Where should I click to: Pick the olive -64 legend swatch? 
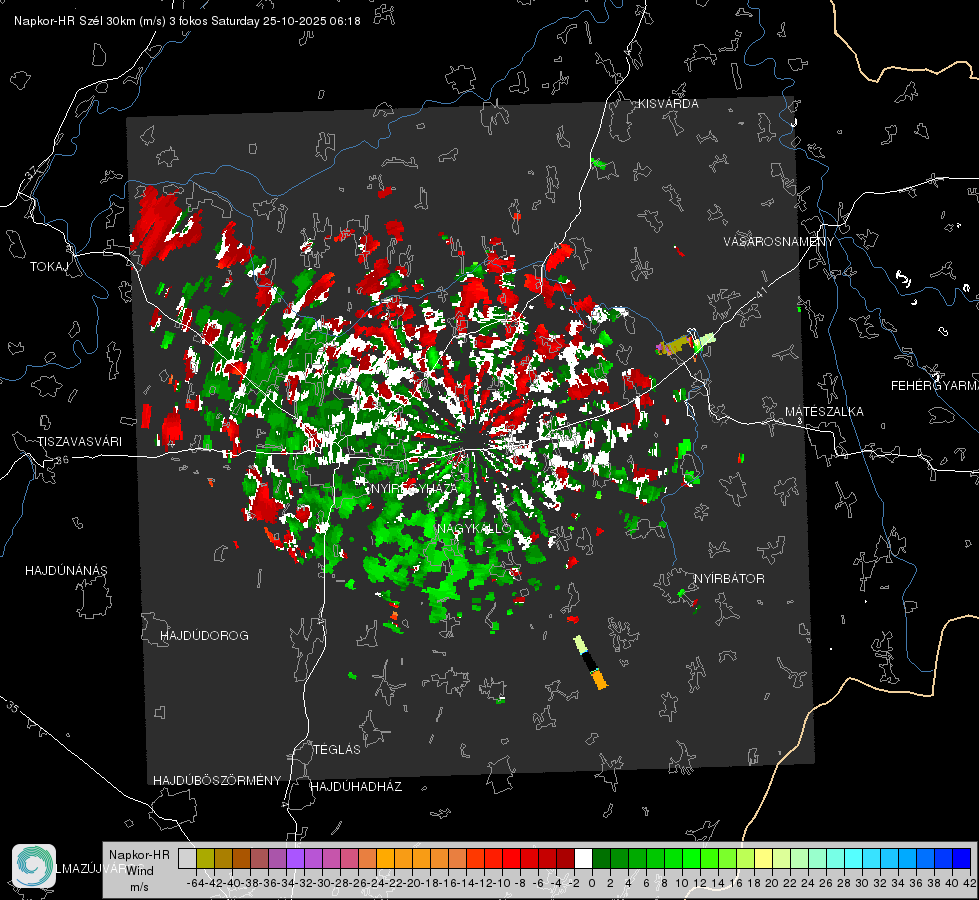point(205,858)
